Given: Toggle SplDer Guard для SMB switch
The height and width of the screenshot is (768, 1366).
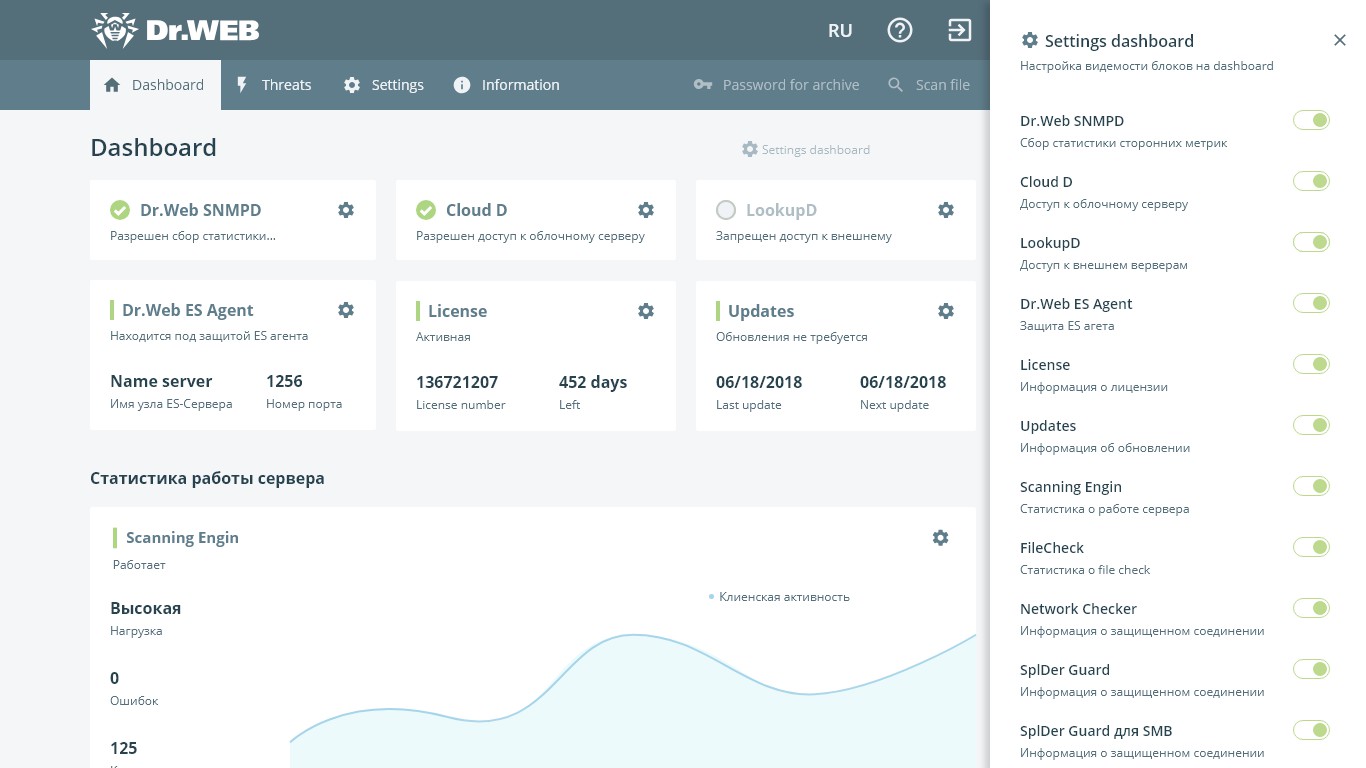Looking at the screenshot, I should (1311, 730).
